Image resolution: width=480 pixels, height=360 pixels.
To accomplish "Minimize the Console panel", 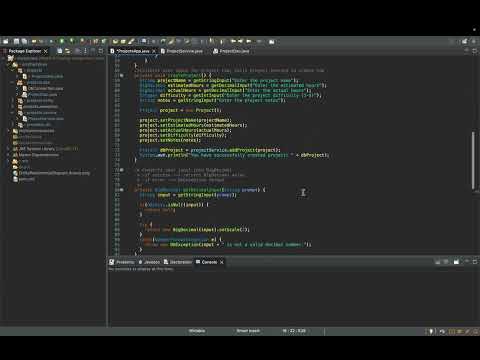I will pyautogui.click(x=467, y=262).
